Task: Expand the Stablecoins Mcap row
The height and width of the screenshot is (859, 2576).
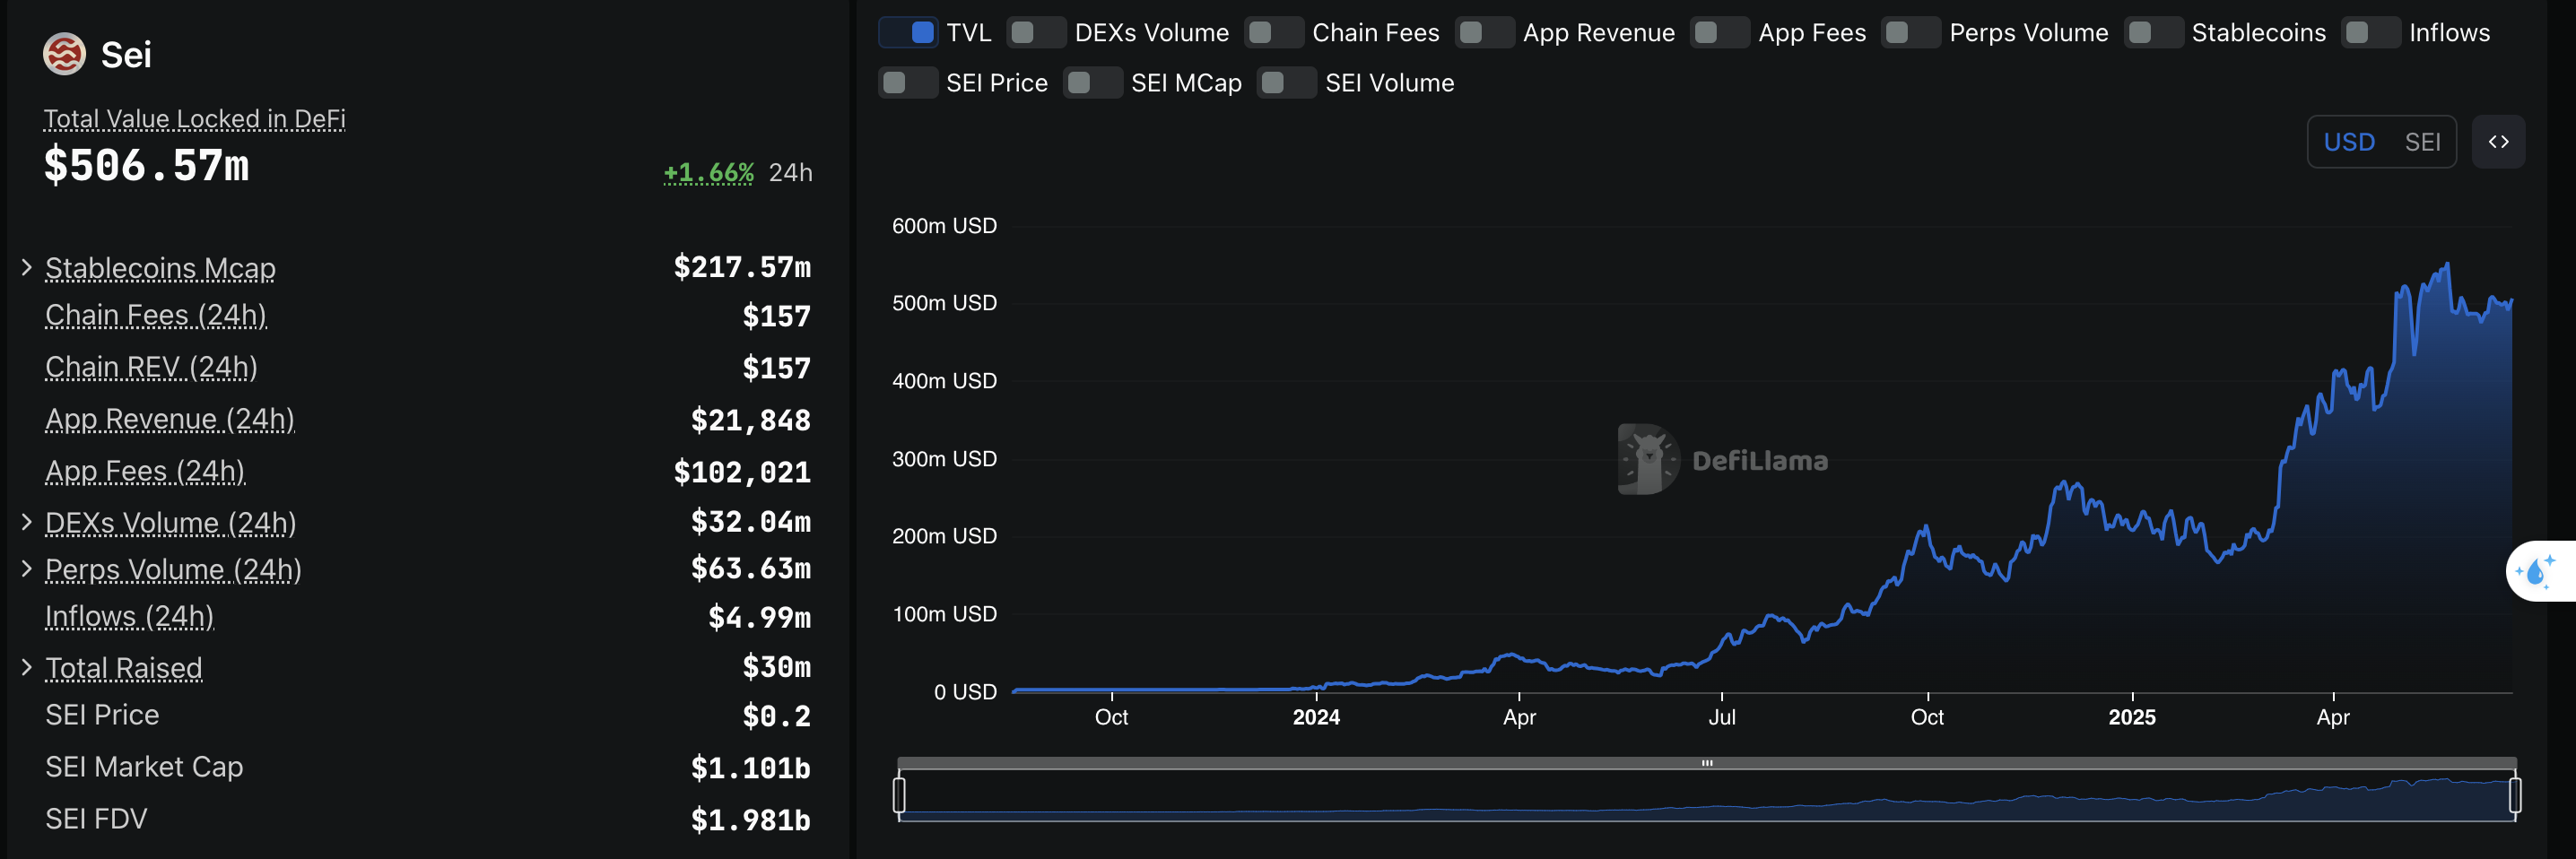Action: coord(27,267)
